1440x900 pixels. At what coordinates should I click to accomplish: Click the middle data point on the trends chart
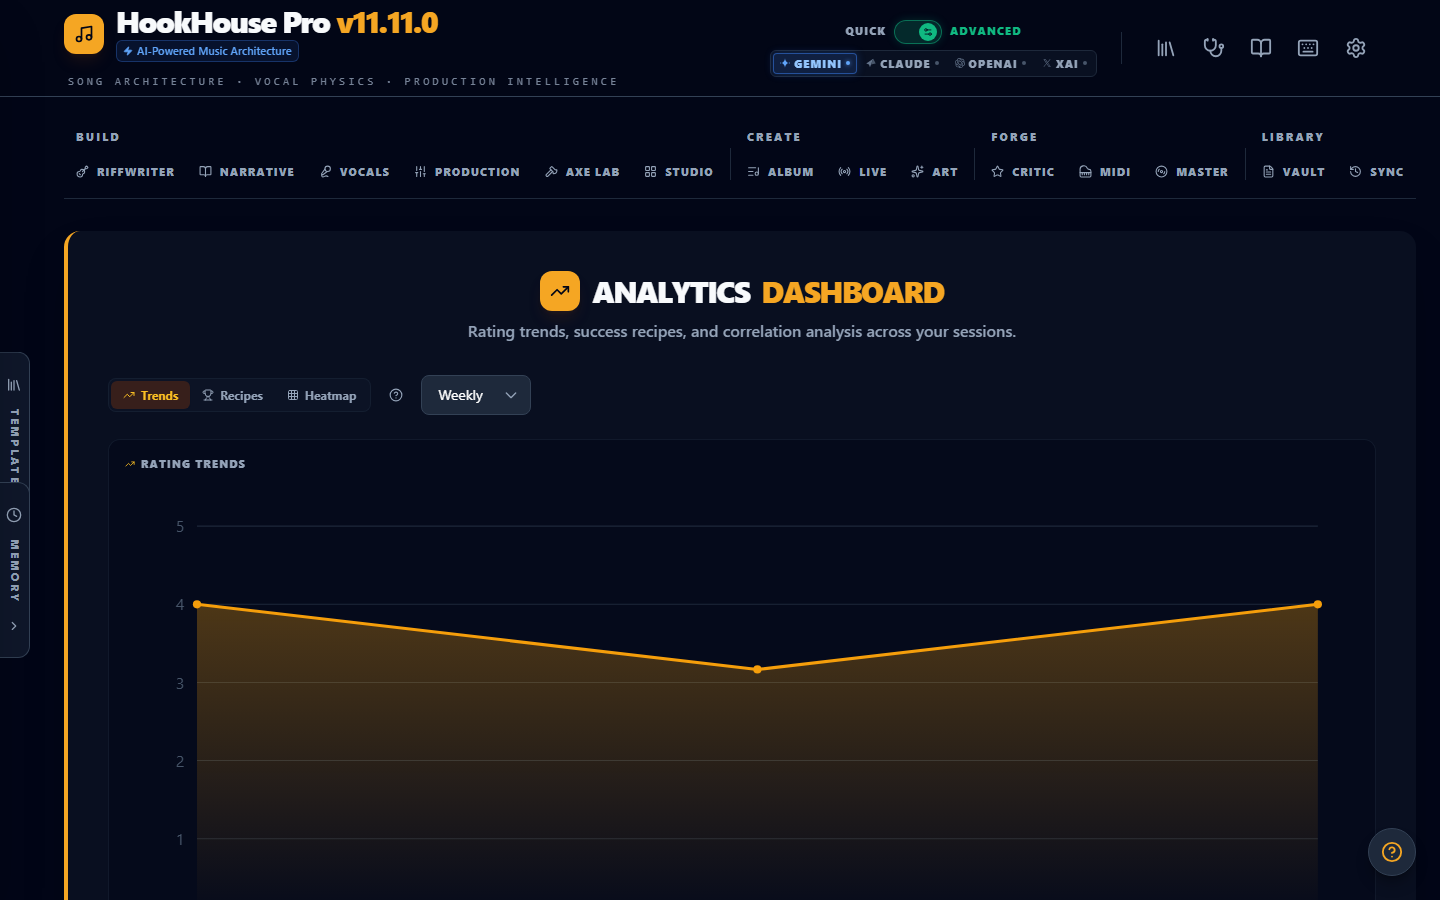(x=757, y=668)
